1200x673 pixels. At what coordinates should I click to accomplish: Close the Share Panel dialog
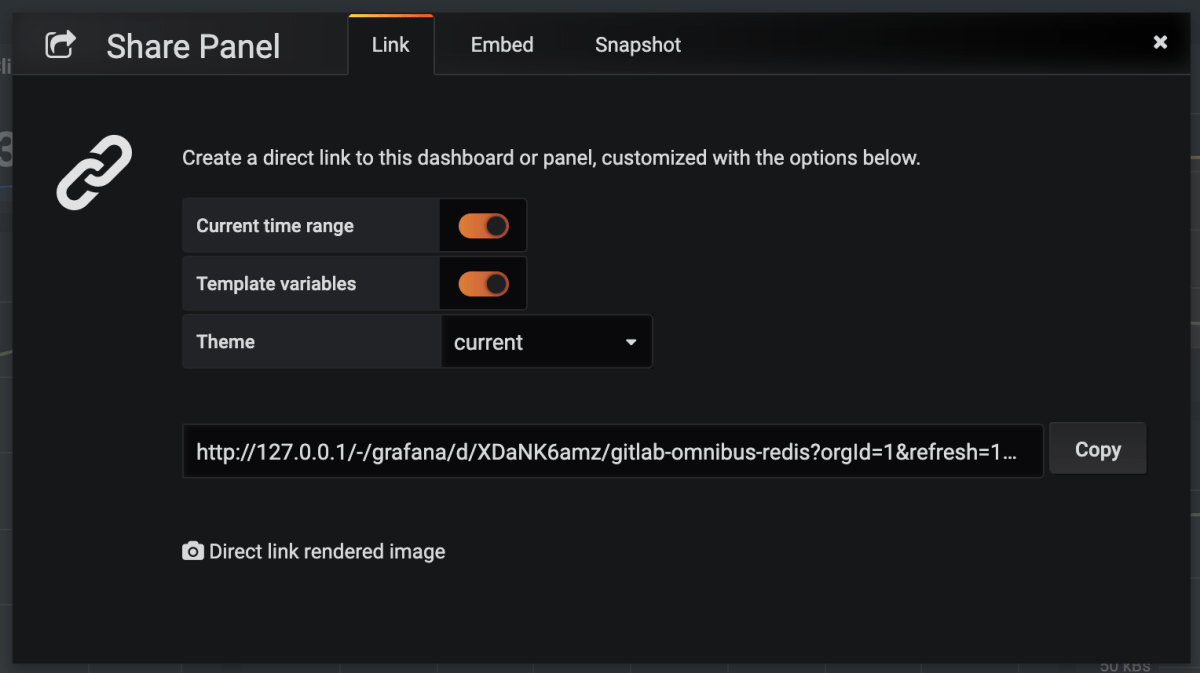(1160, 42)
